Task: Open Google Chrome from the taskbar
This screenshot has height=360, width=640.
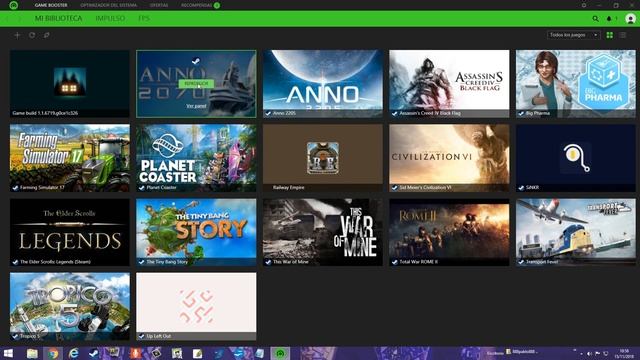Action: pyautogui.click(x=53, y=353)
